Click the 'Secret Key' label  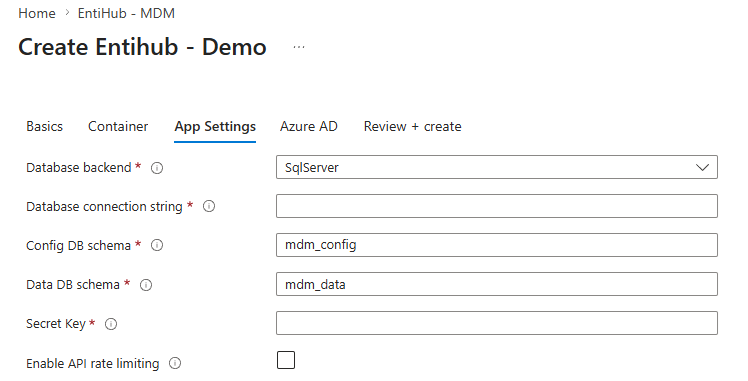56,324
